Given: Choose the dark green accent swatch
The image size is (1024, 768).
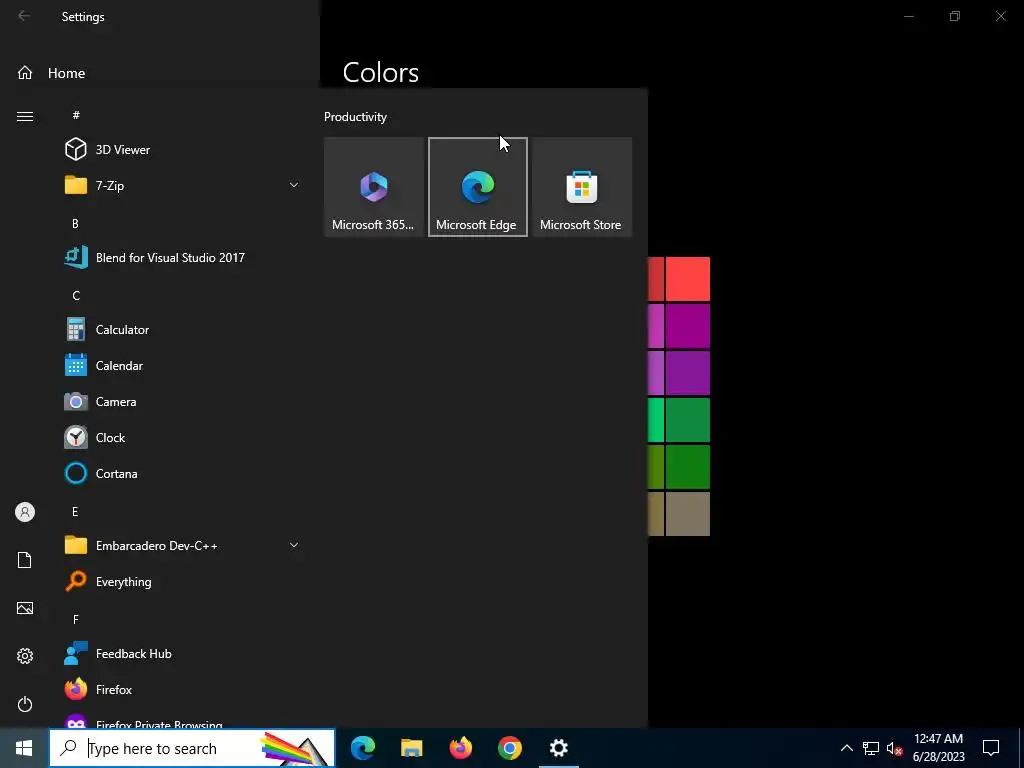Looking at the screenshot, I should tap(688, 467).
